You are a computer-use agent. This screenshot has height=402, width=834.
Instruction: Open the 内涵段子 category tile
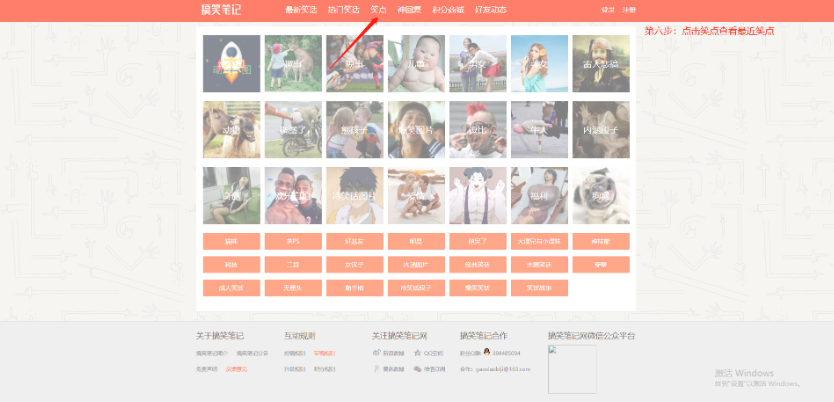[x=601, y=130]
